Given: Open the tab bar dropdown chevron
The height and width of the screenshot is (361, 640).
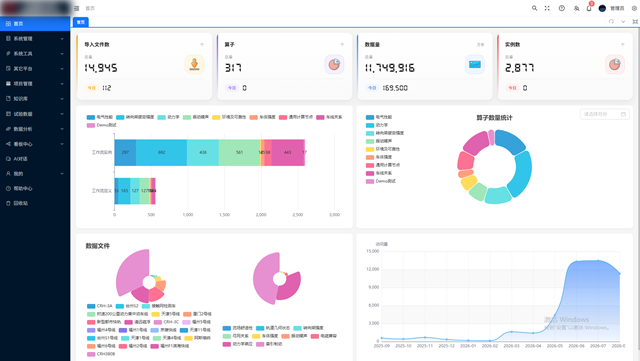Looking at the screenshot, I should [x=623, y=22].
